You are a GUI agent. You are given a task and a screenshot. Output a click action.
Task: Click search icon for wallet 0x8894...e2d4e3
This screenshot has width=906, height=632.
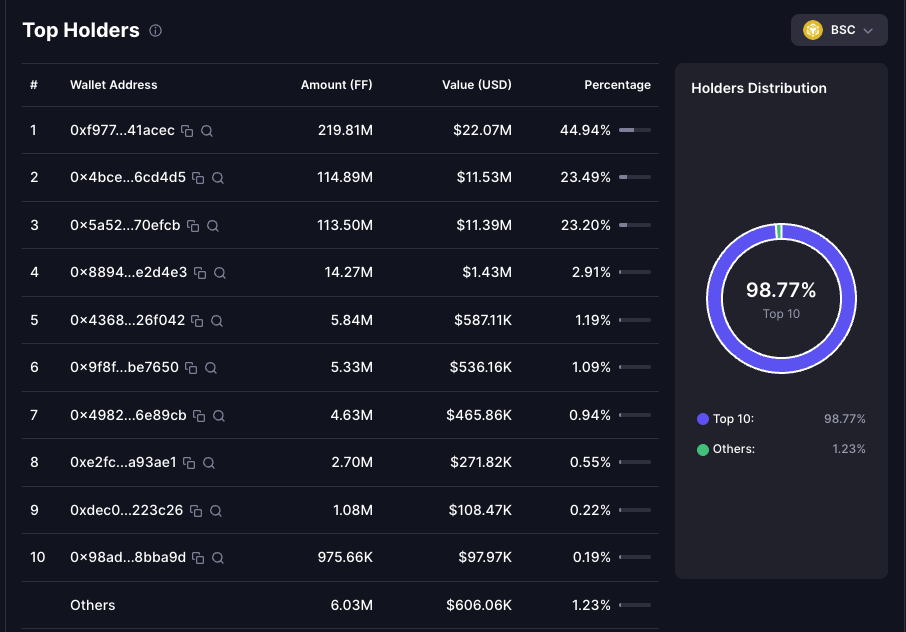click(220, 273)
